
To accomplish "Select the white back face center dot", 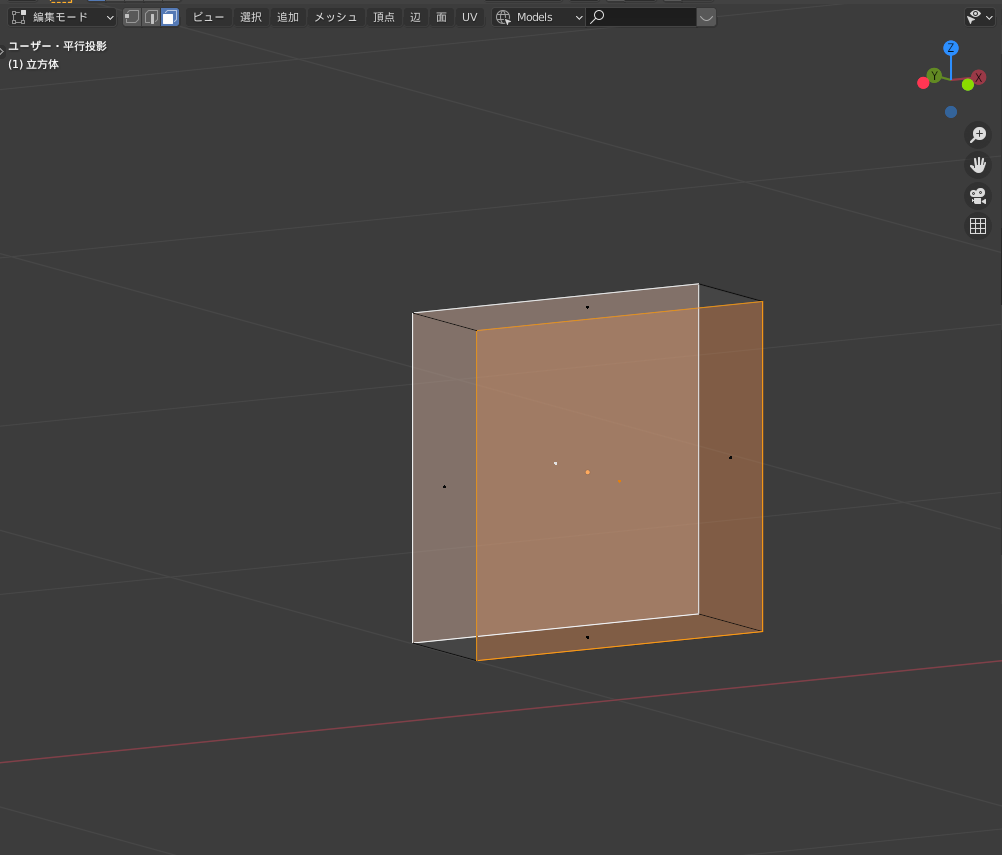I will (x=555, y=463).
